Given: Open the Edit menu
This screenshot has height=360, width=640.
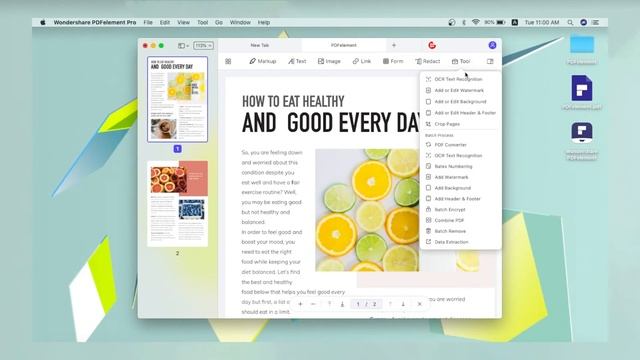Looking at the screenshot, I should pos(165,22).
